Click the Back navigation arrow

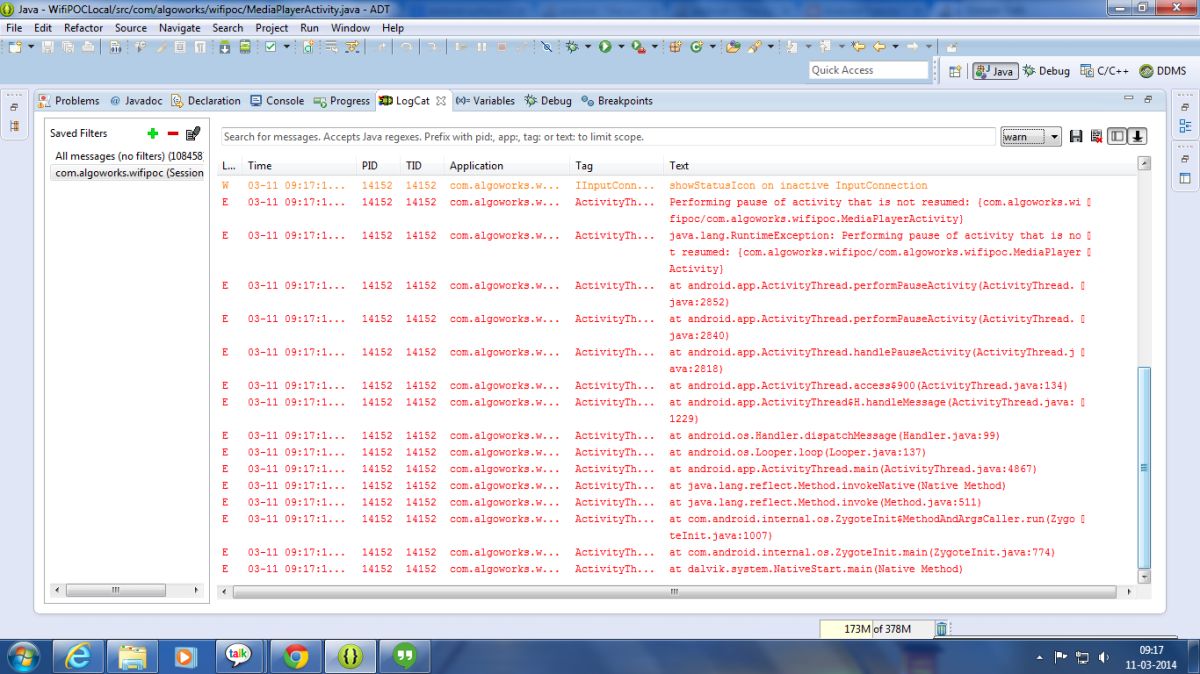879,46
